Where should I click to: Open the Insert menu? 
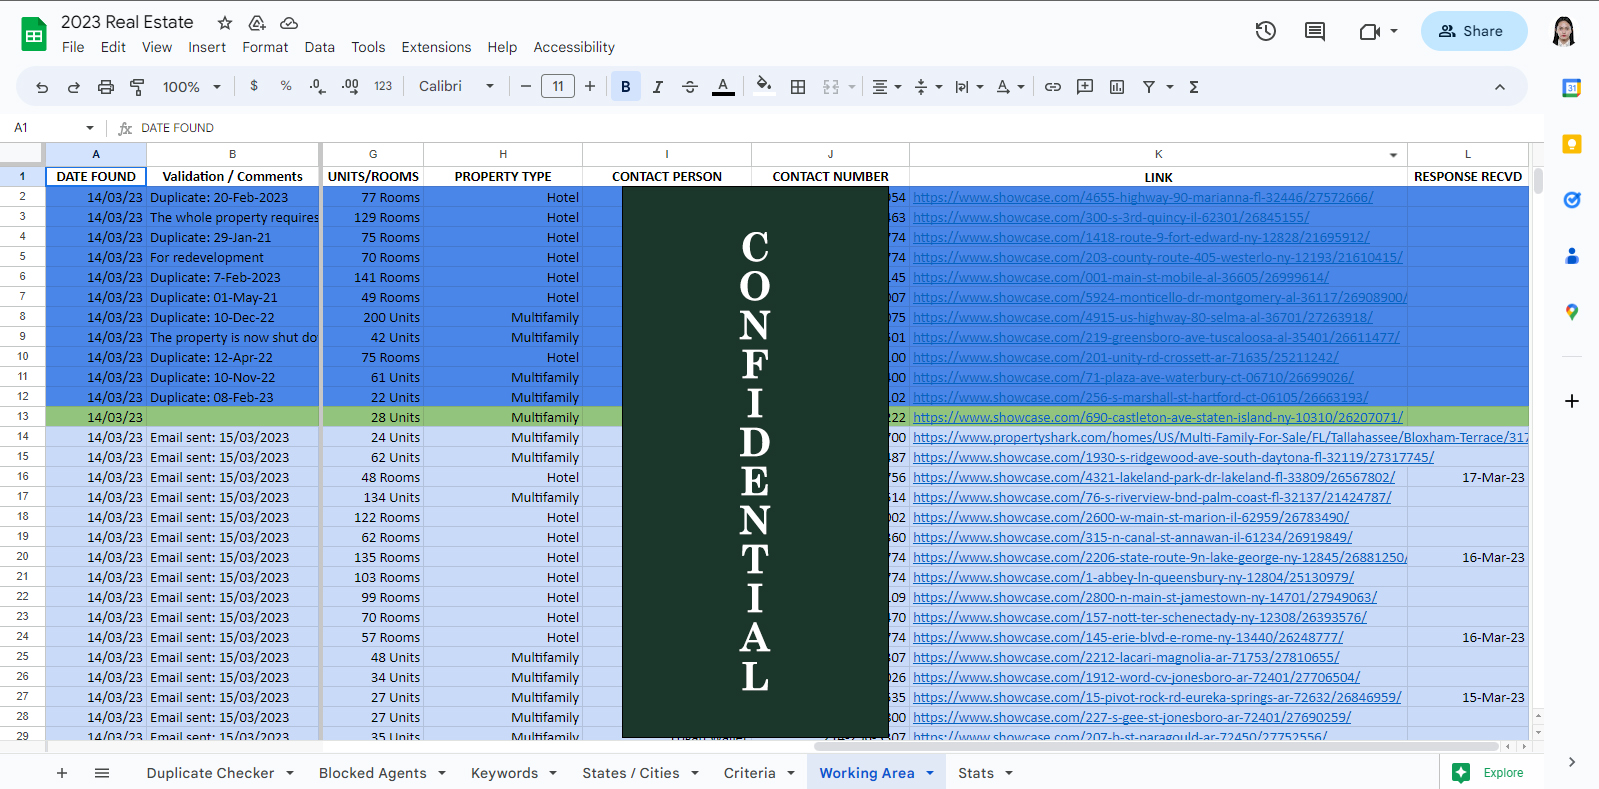(207, 47)
